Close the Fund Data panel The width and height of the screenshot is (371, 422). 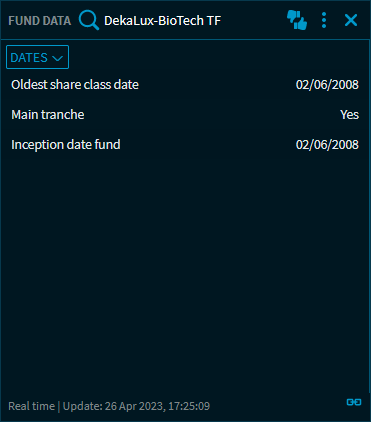(x=351, y=20)
